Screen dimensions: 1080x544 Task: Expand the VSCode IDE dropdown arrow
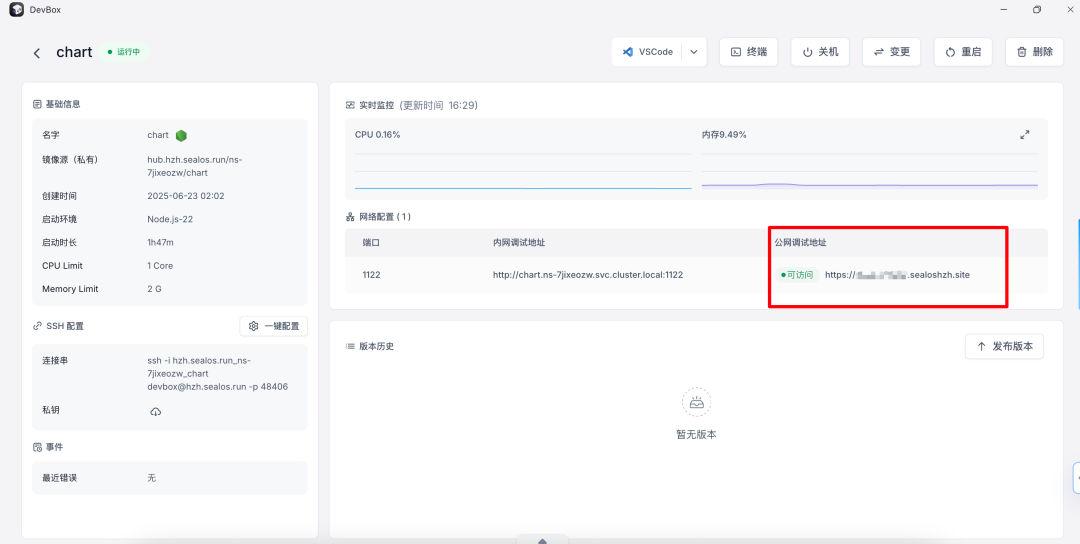coord(694,52)
